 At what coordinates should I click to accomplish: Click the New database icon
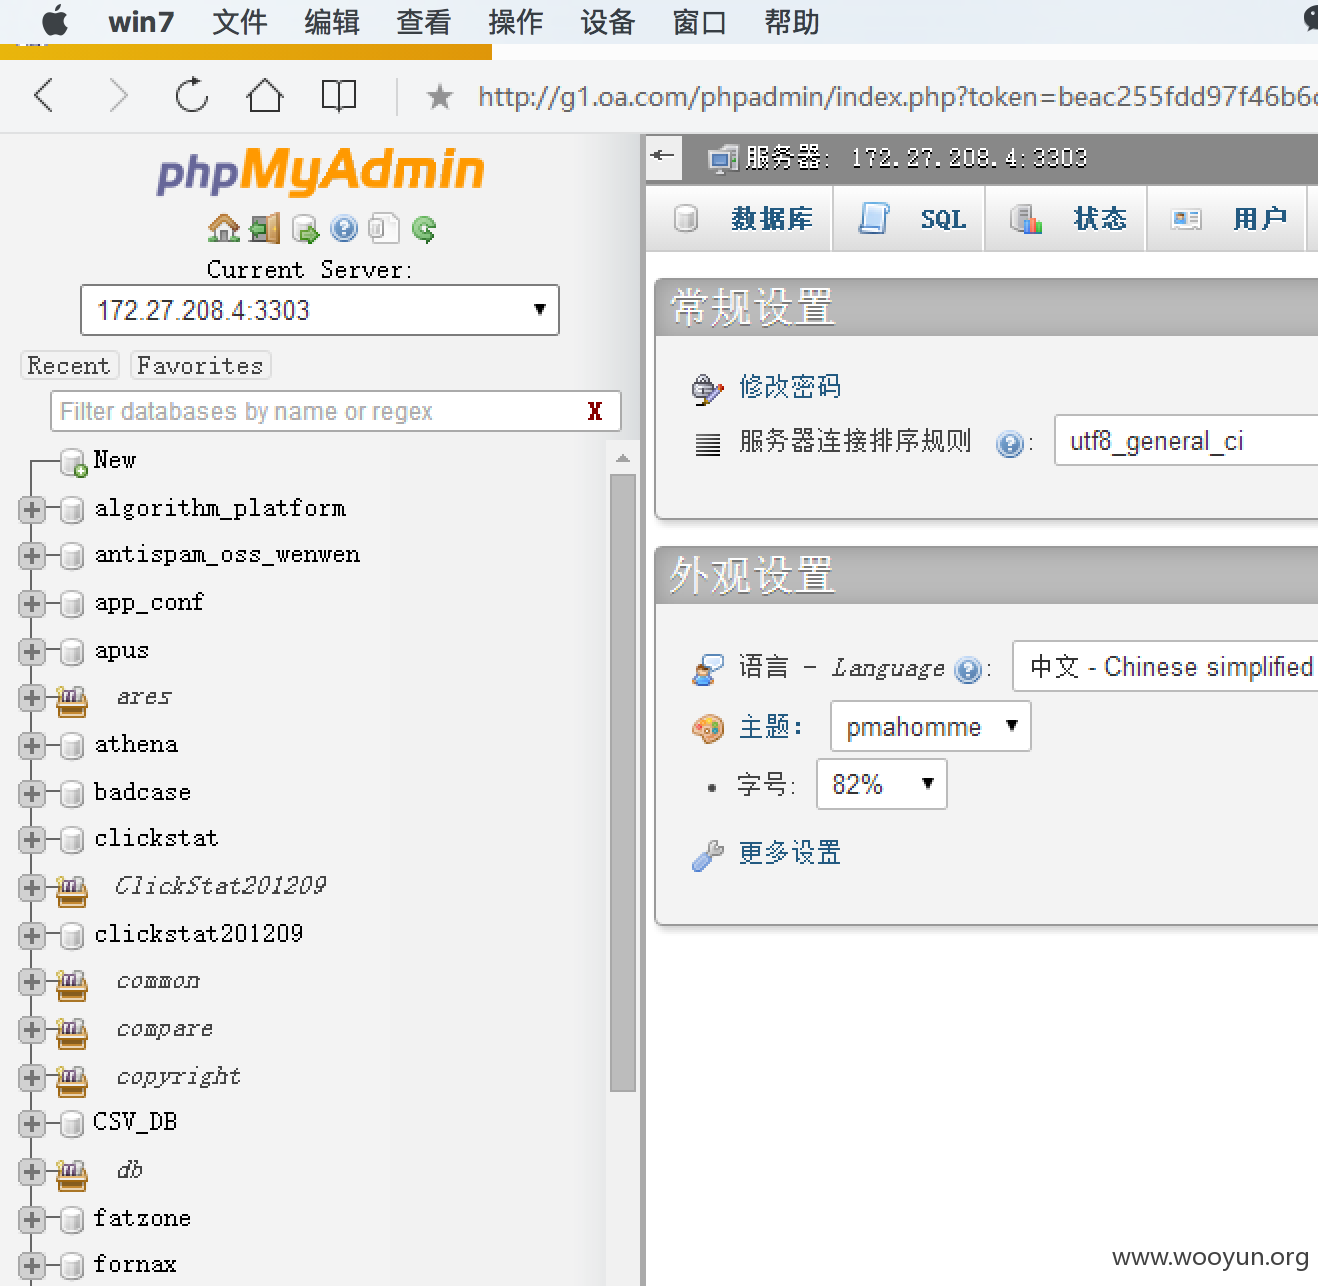(73, 462)
